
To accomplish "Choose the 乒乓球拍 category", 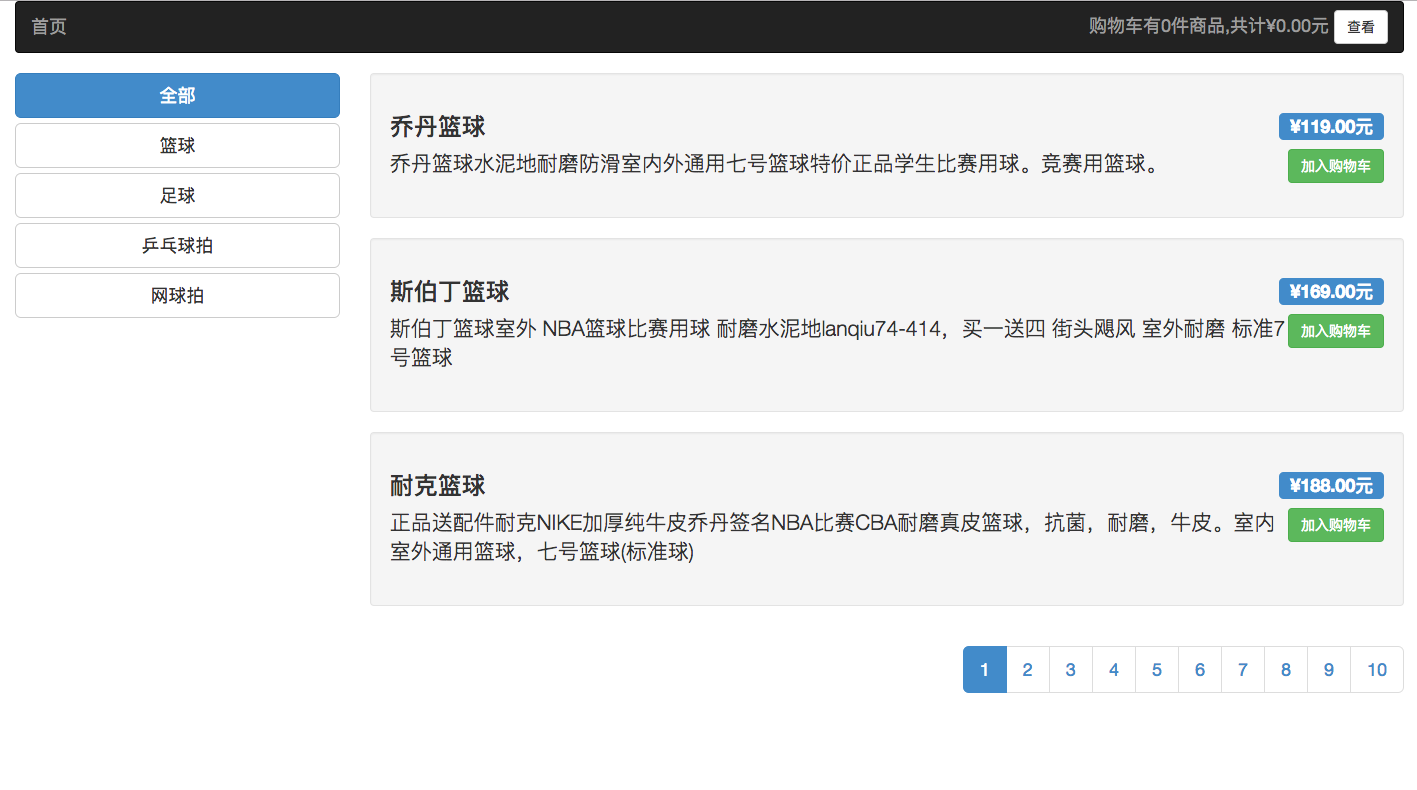I will point(177,246).
